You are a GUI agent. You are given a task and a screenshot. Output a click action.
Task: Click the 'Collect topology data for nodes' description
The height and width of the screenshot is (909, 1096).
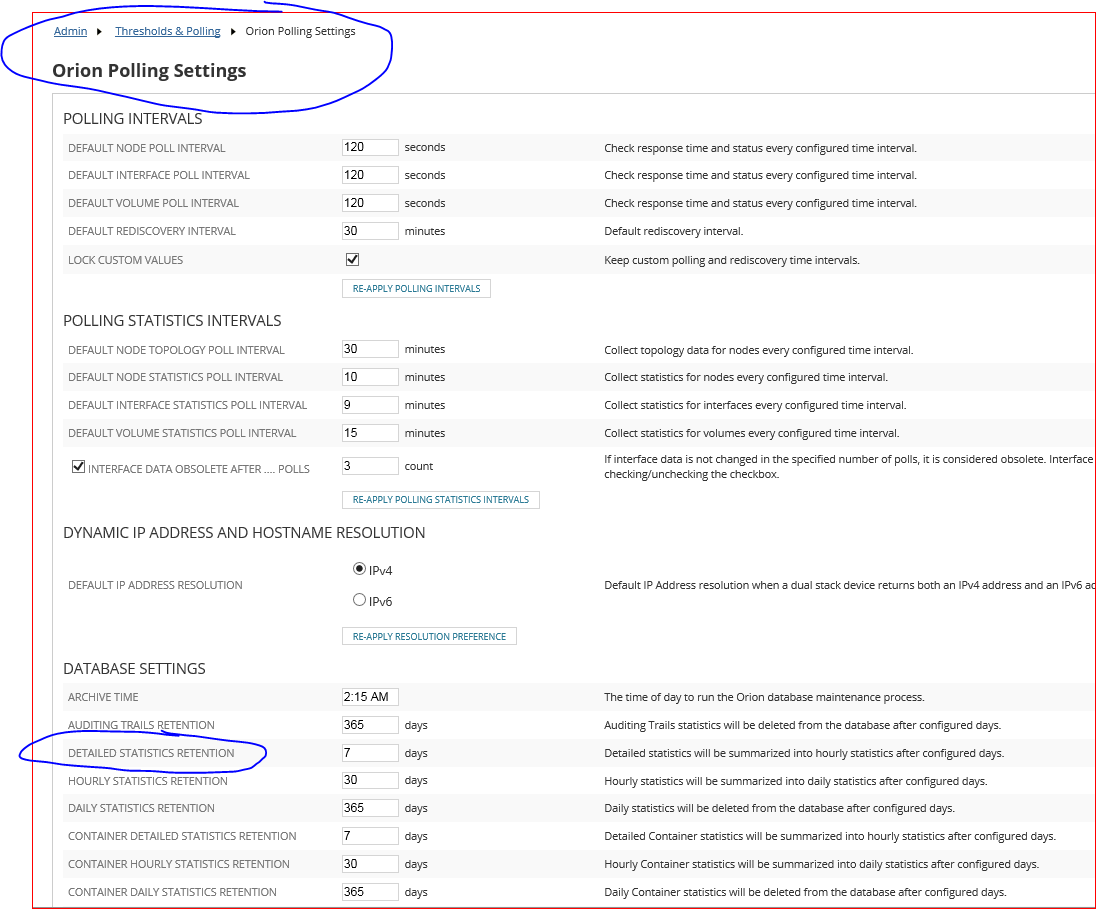(758, 350)
